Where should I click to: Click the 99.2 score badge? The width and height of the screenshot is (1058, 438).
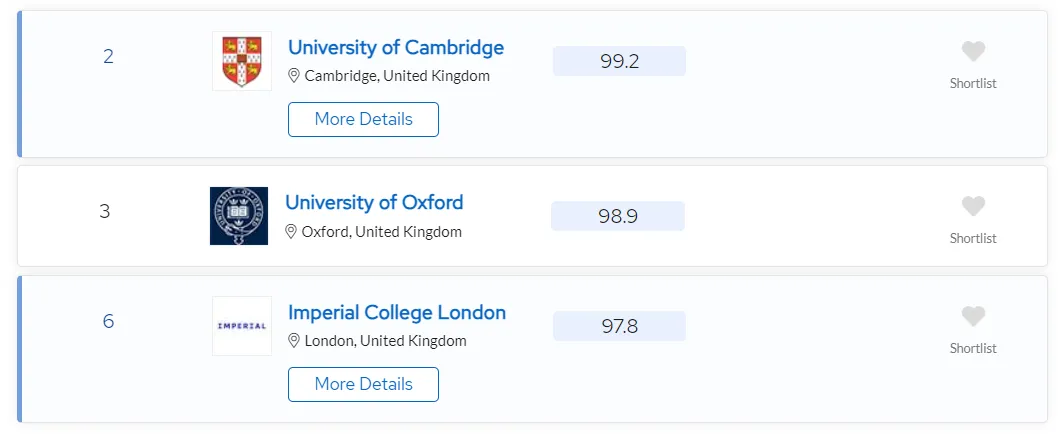click(619, 61)
